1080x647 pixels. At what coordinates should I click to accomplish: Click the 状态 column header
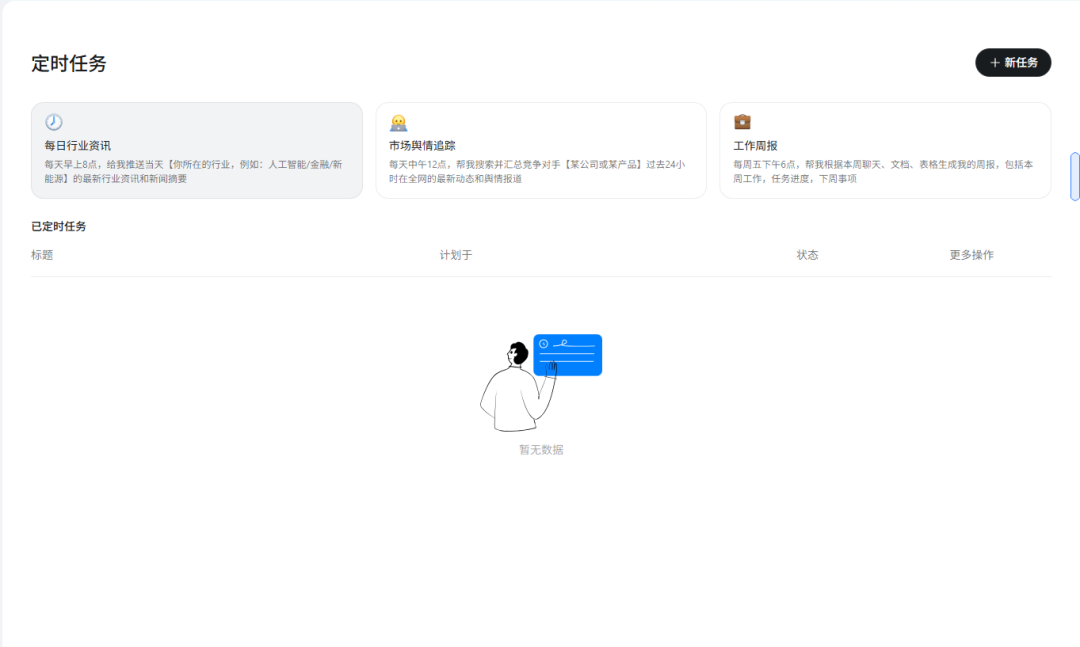(x=807, y=255)
